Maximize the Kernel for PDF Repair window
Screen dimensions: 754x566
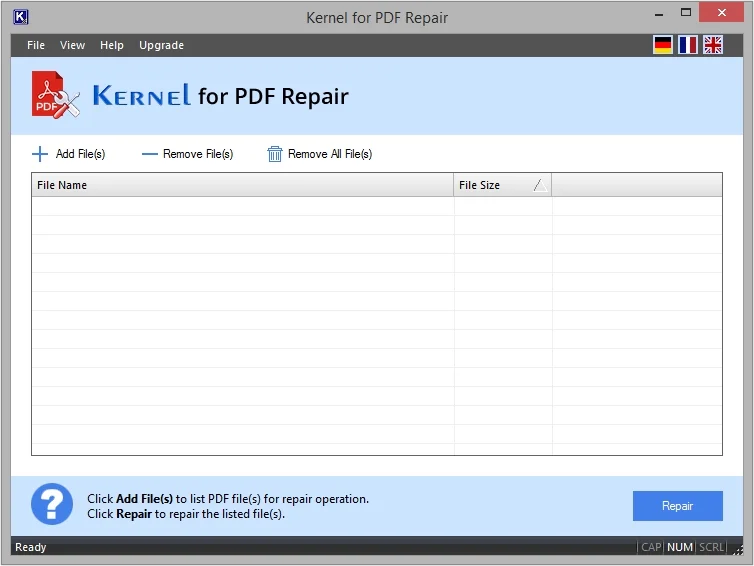tap(686, 13)
